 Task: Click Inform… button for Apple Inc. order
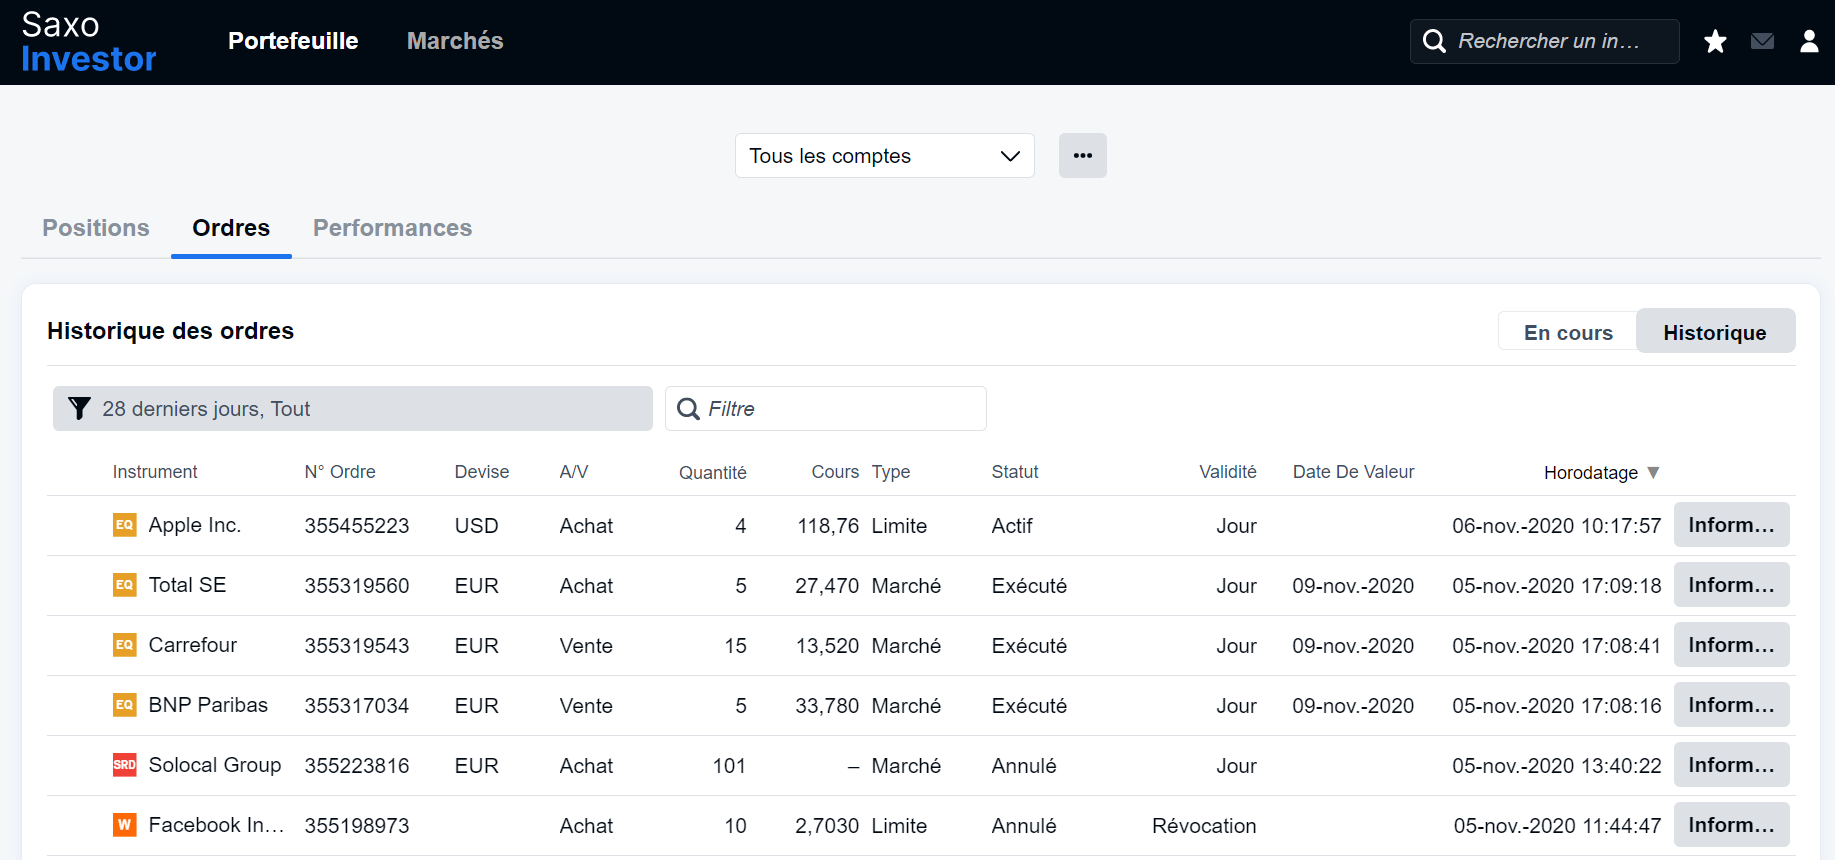coord(1732,525)
